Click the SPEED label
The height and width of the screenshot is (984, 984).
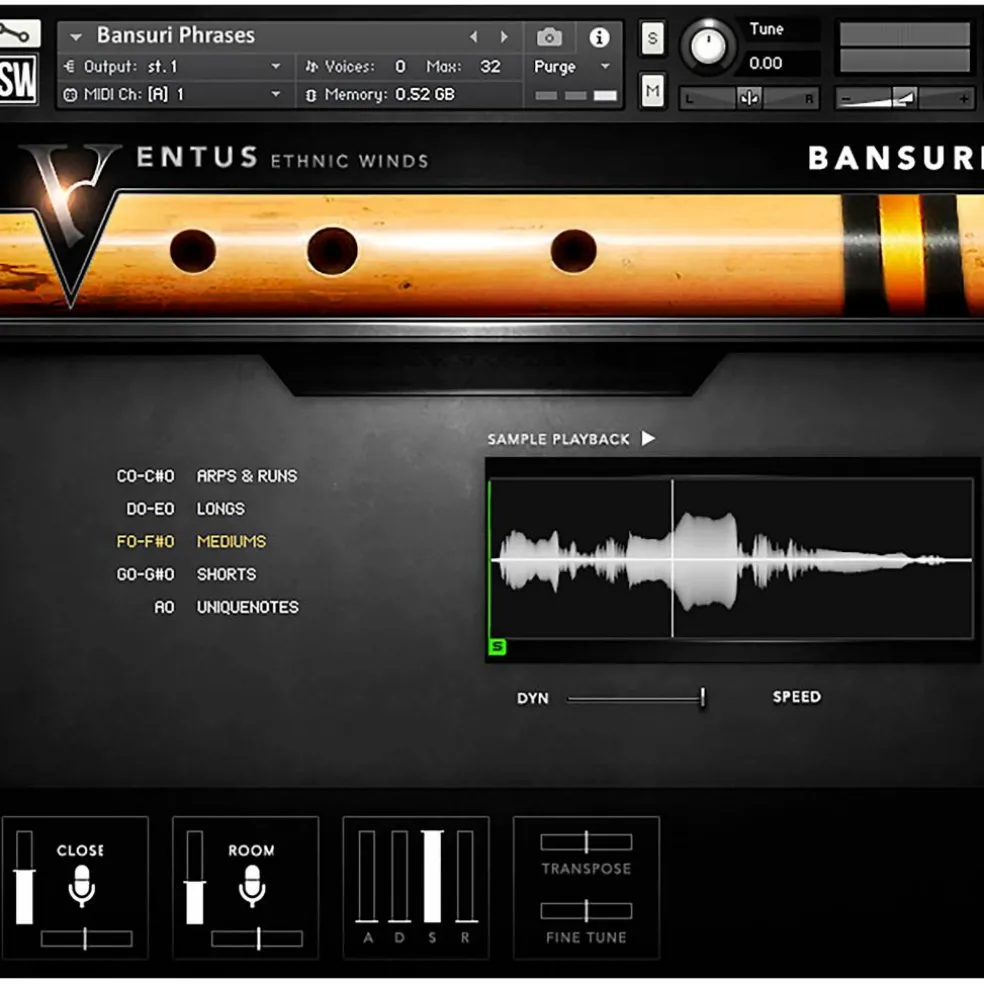pos(797,697)
